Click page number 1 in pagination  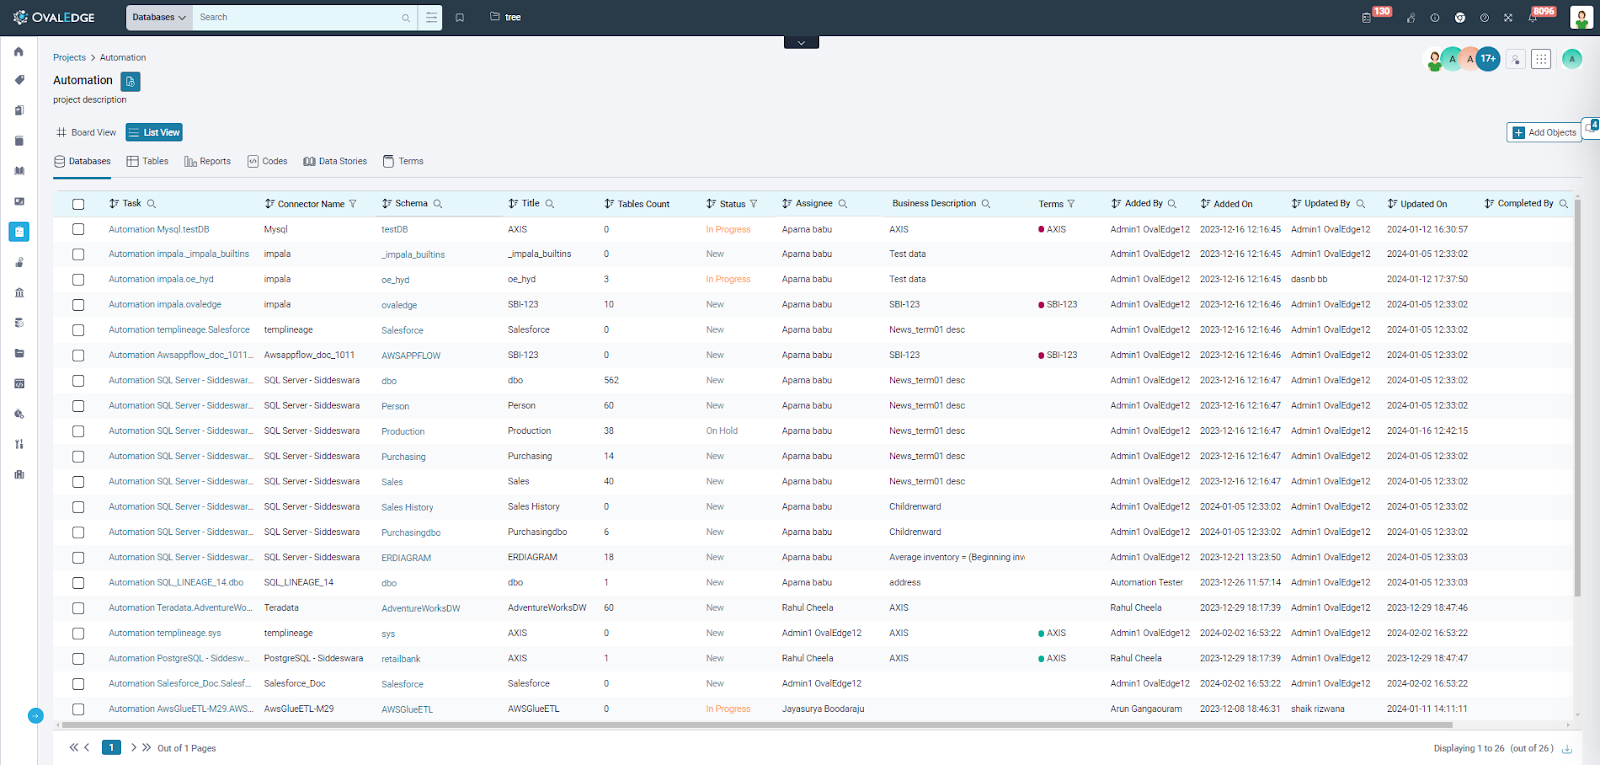pyautogui.click(x=111, y=747)
